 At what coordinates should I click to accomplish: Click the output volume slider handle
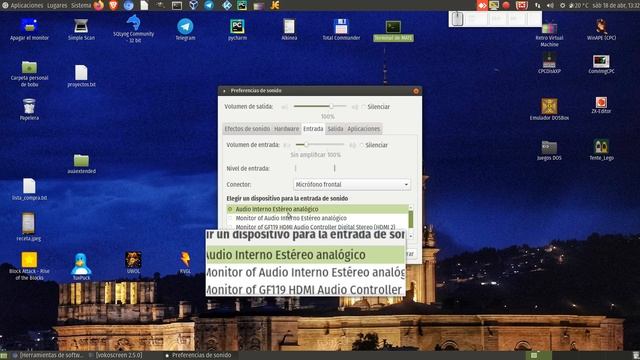point(331,106)
